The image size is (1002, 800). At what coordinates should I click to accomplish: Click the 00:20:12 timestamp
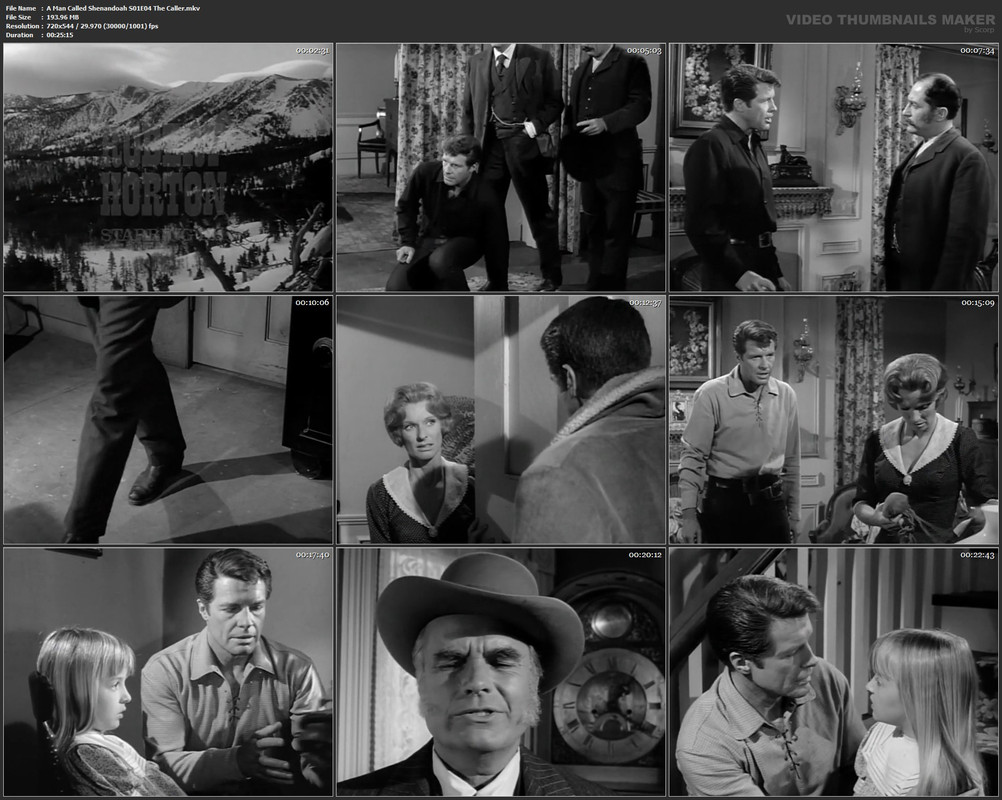click(x=644, y=555)
